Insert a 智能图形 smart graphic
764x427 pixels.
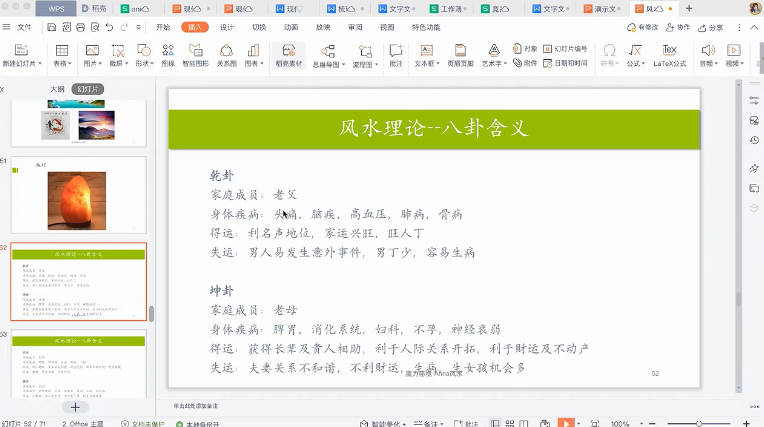196,55
